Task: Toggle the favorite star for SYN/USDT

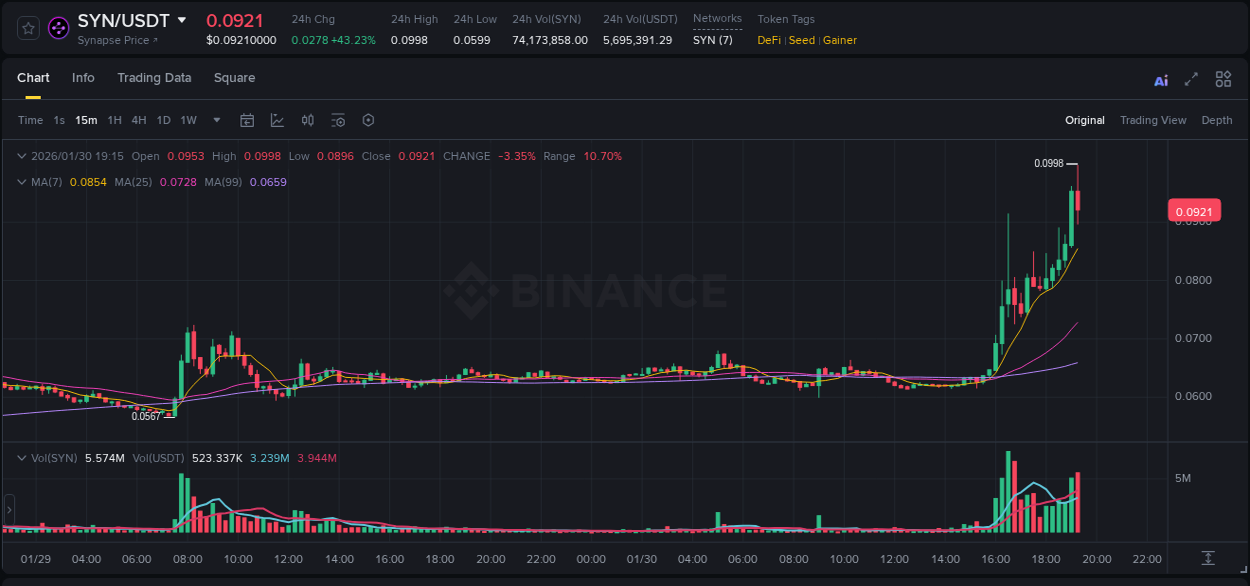Action: pos(28,27)
